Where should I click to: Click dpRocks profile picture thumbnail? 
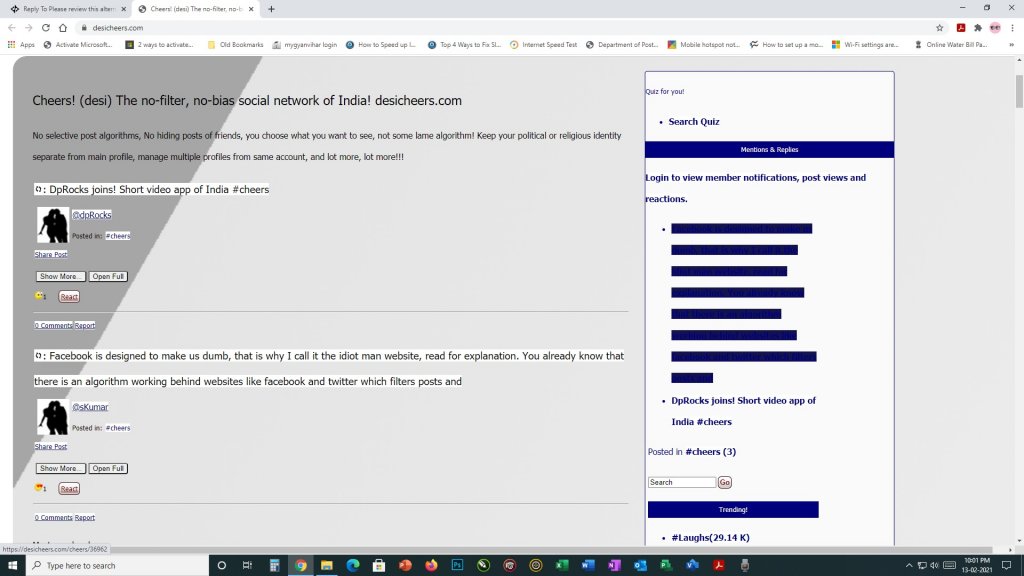53,225
